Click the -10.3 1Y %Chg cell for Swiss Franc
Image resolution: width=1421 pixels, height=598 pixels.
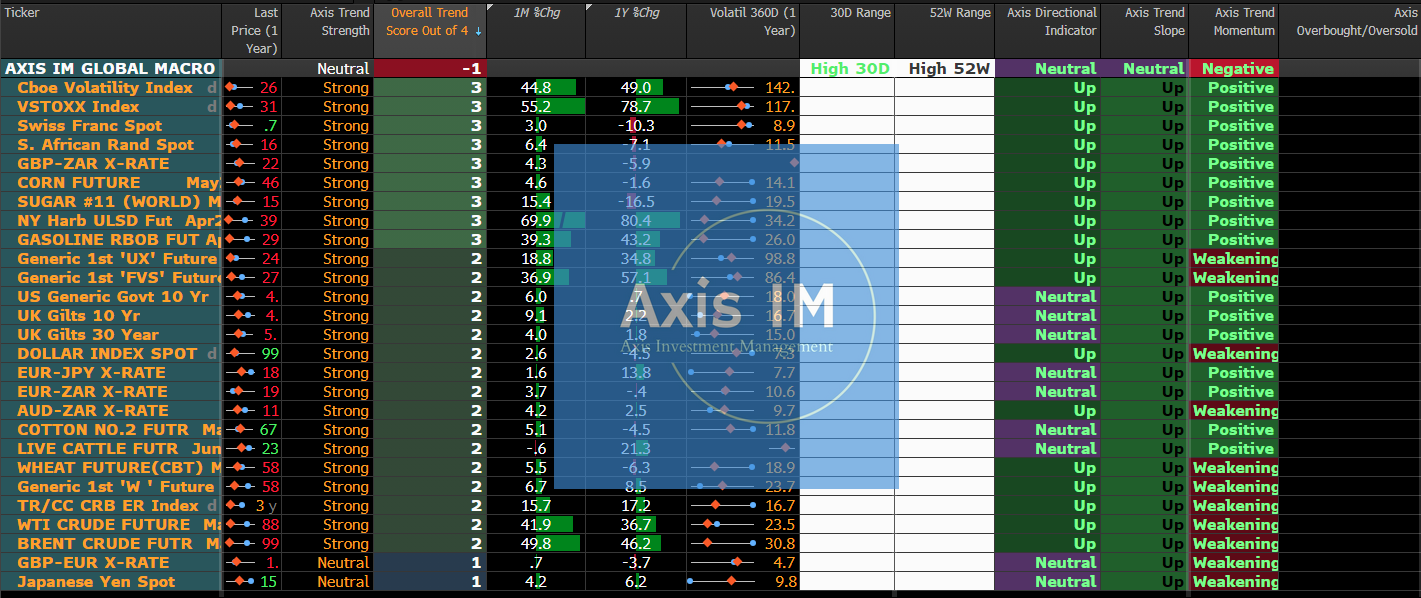point(636,126)
